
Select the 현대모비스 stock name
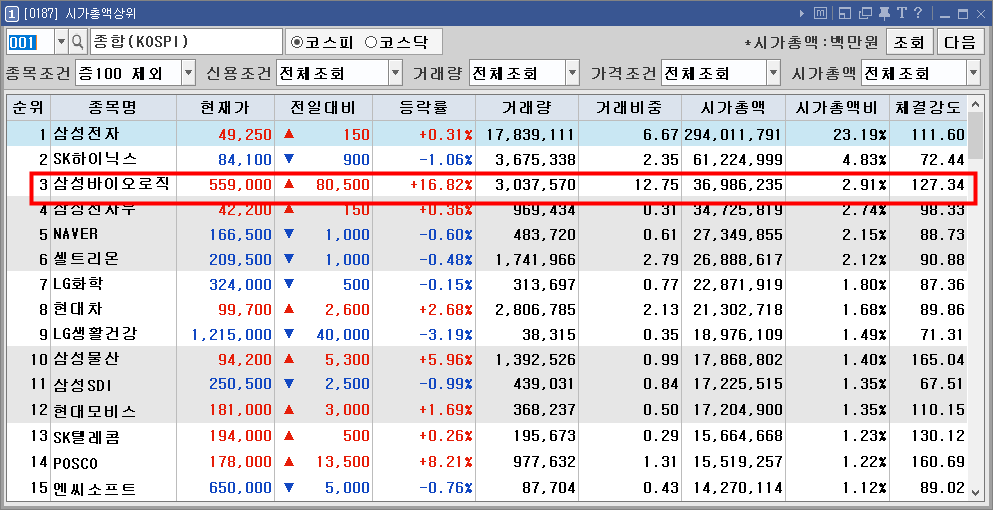coord(94,411)
